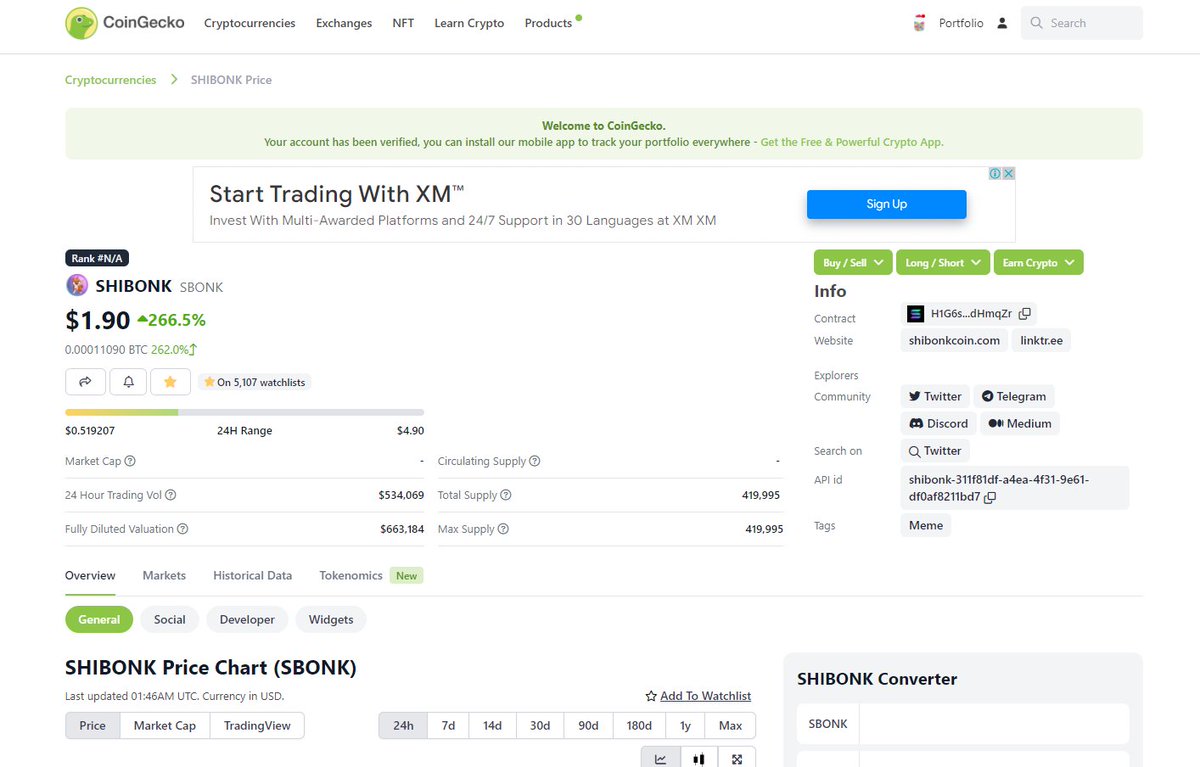
Task: Click the Market Cap info question icon
Action: (130, 461)
